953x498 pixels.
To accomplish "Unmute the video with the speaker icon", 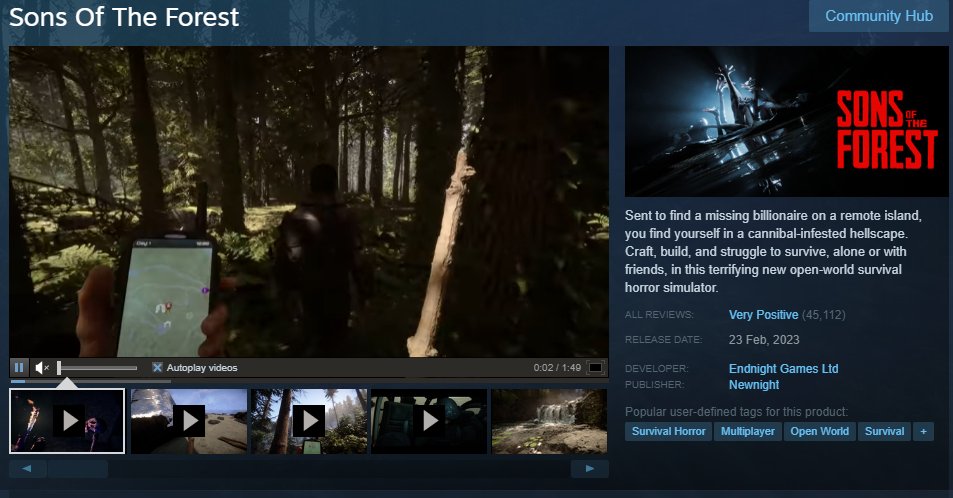I will [41, 367].
